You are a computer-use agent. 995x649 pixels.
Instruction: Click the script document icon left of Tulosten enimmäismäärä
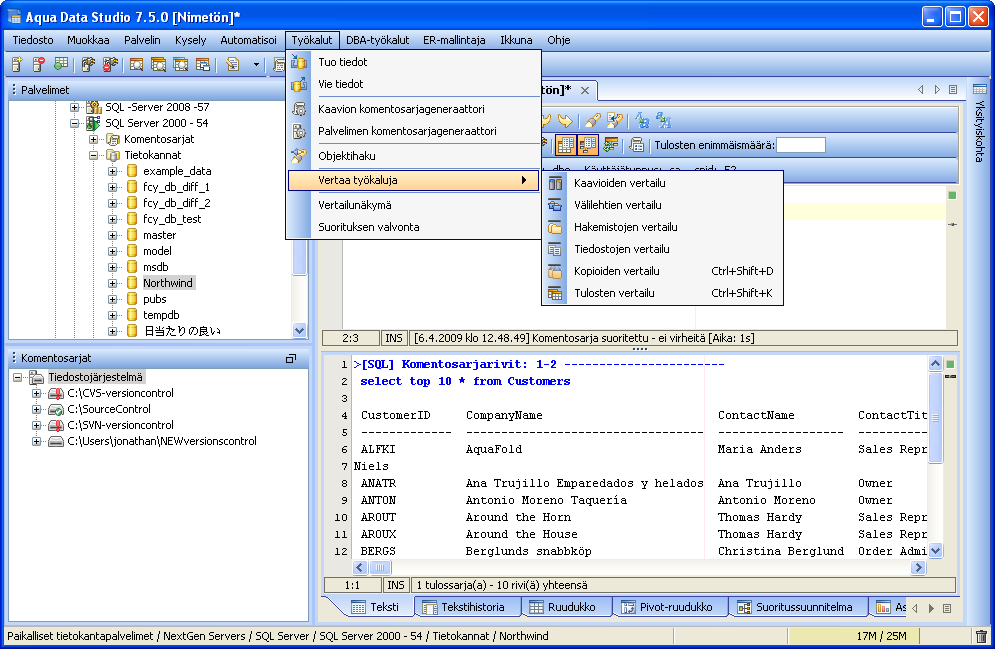click(x=636, y=145)
